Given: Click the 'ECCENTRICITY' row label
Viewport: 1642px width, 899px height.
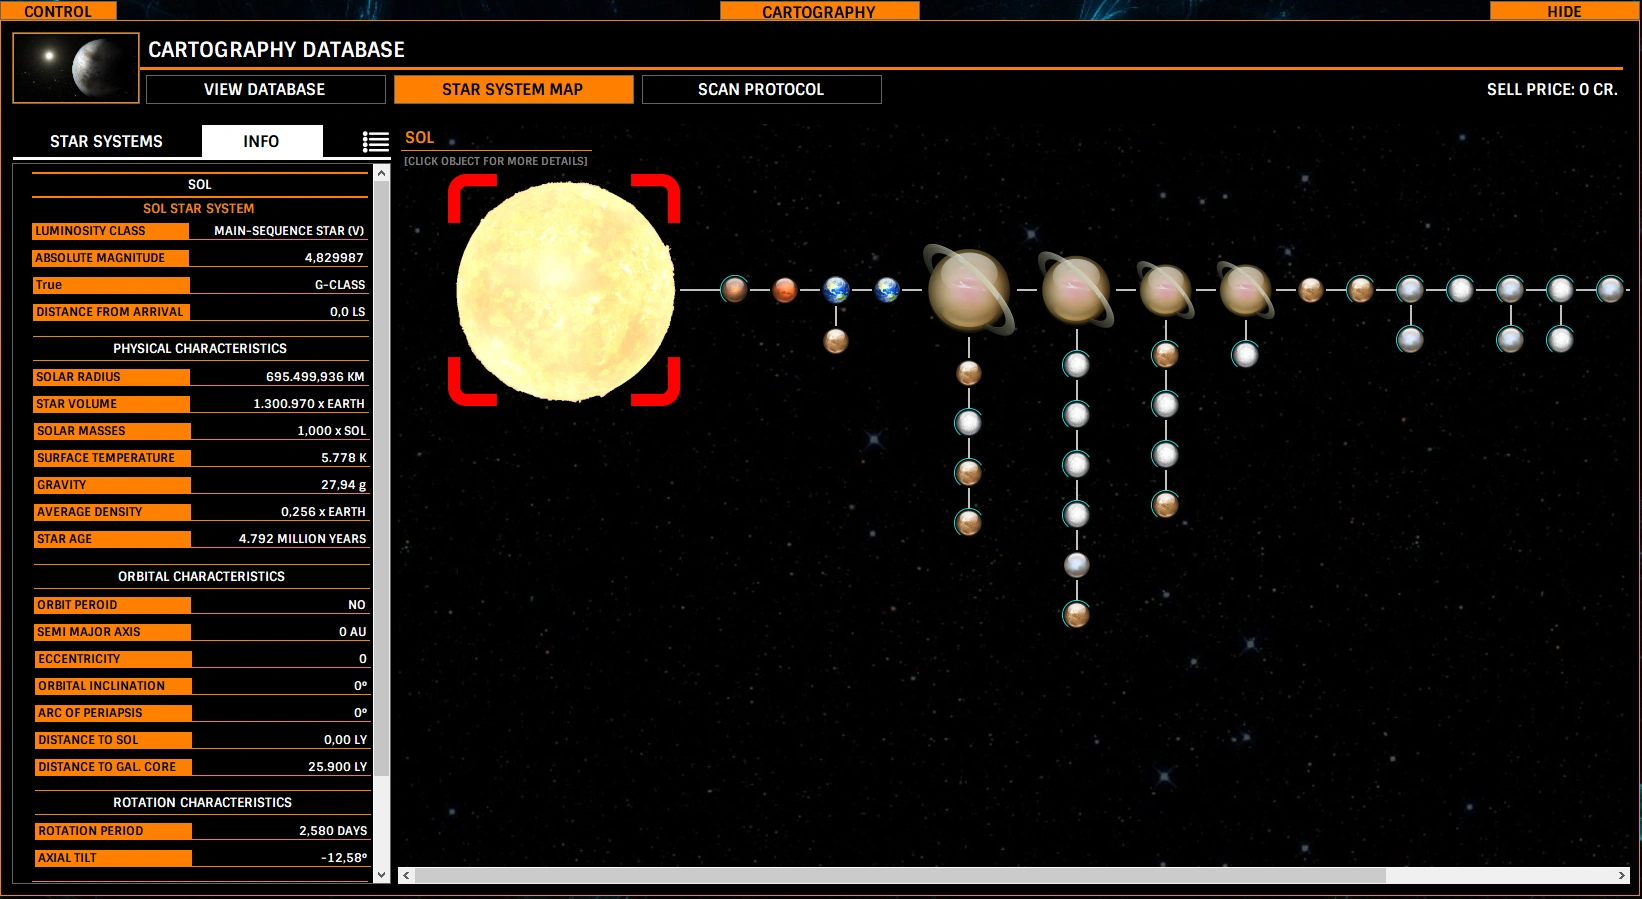Looking at the screenshot, I should point(112,659).
